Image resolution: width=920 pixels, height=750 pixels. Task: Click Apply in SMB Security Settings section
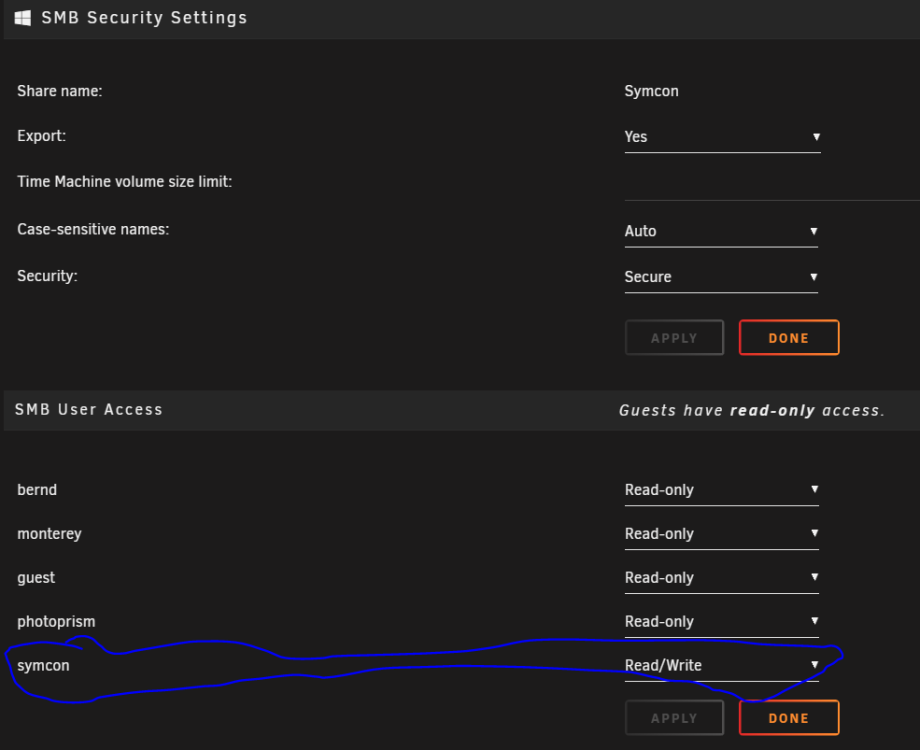674,338
